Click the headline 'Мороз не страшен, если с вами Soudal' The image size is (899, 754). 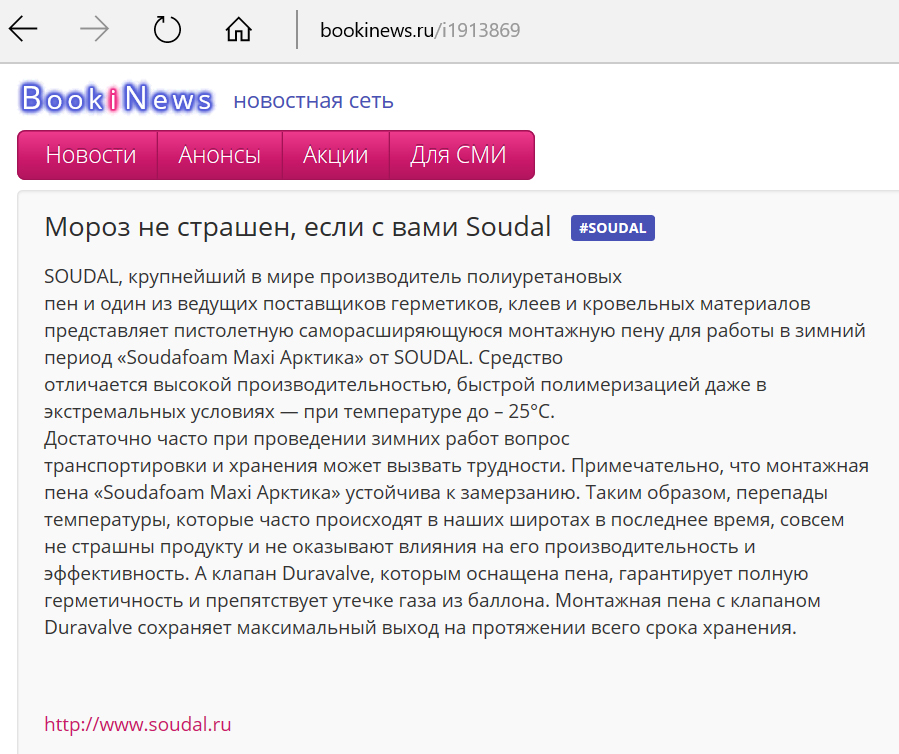tap(298, 227)
